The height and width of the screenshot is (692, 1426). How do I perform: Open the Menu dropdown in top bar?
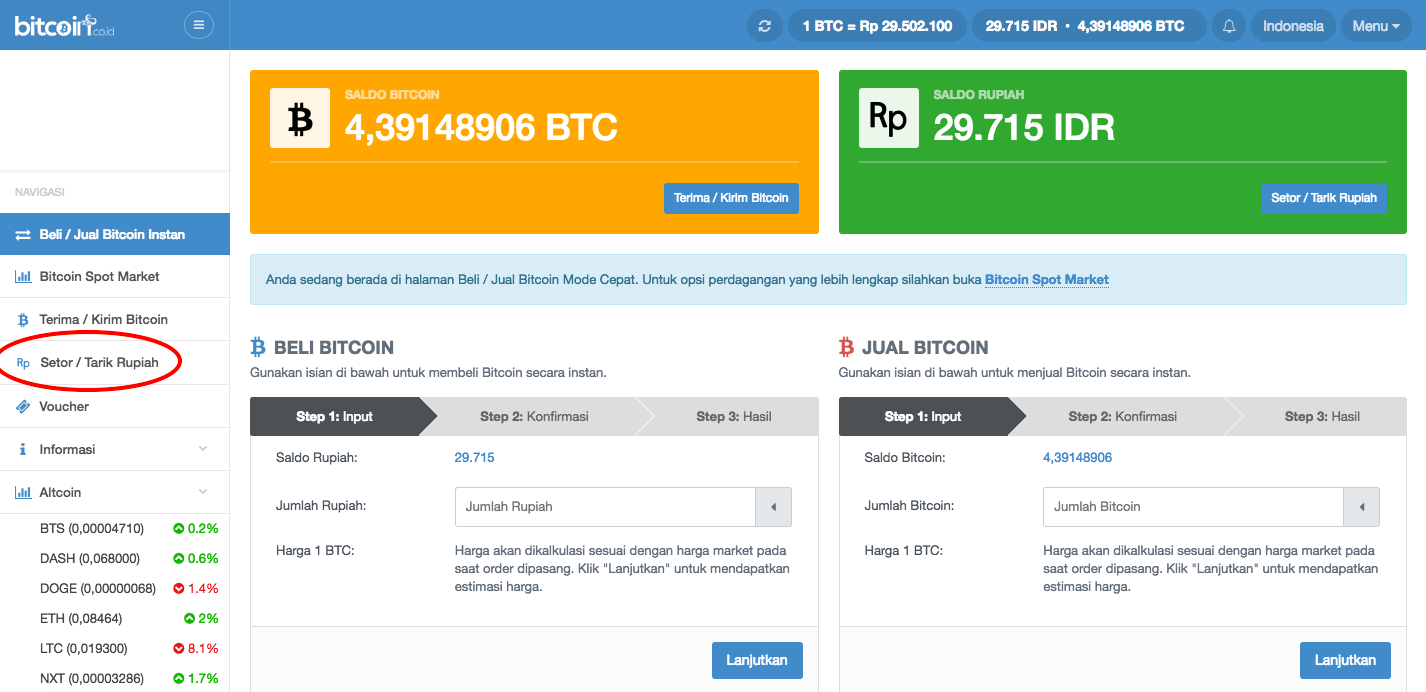click(1376, 26)
